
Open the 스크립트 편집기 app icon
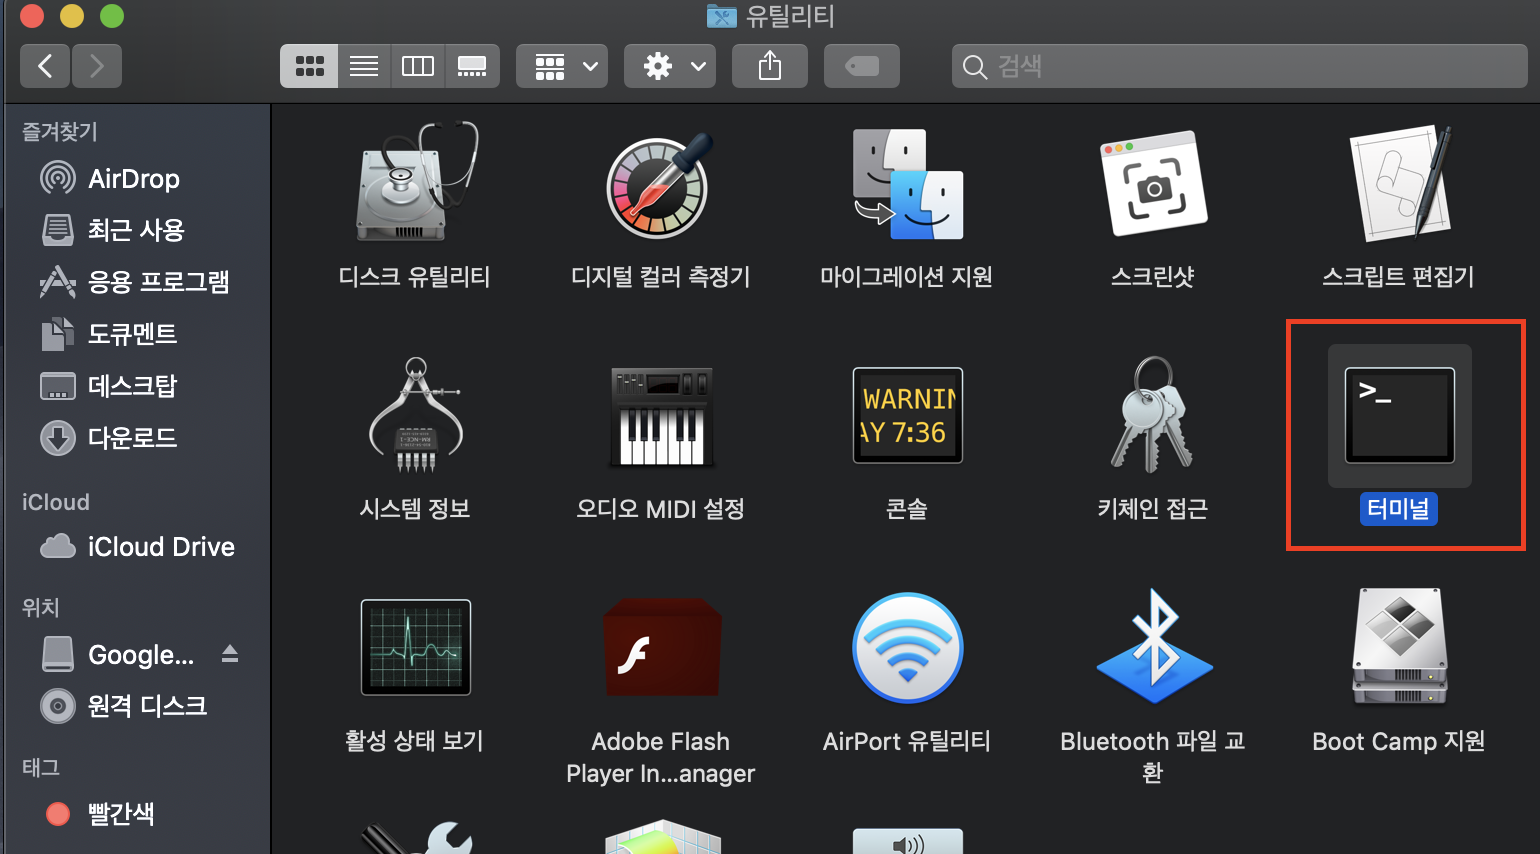click(x=1399, y=183)
